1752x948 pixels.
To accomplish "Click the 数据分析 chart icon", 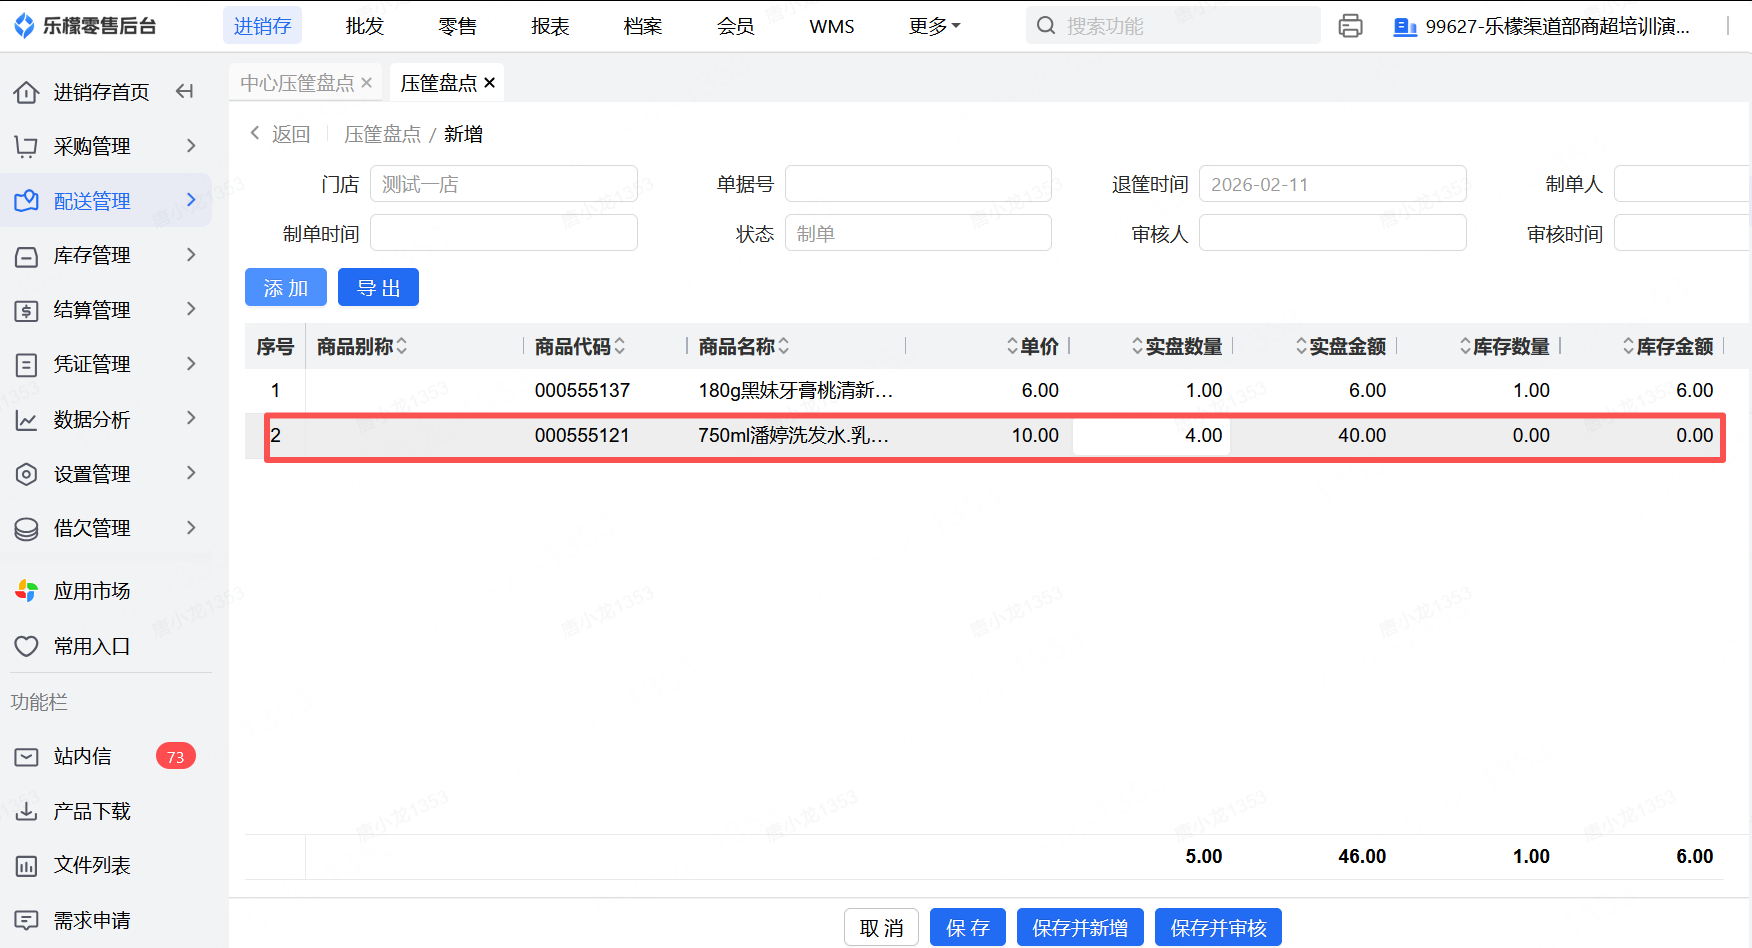I will [27, 420].
